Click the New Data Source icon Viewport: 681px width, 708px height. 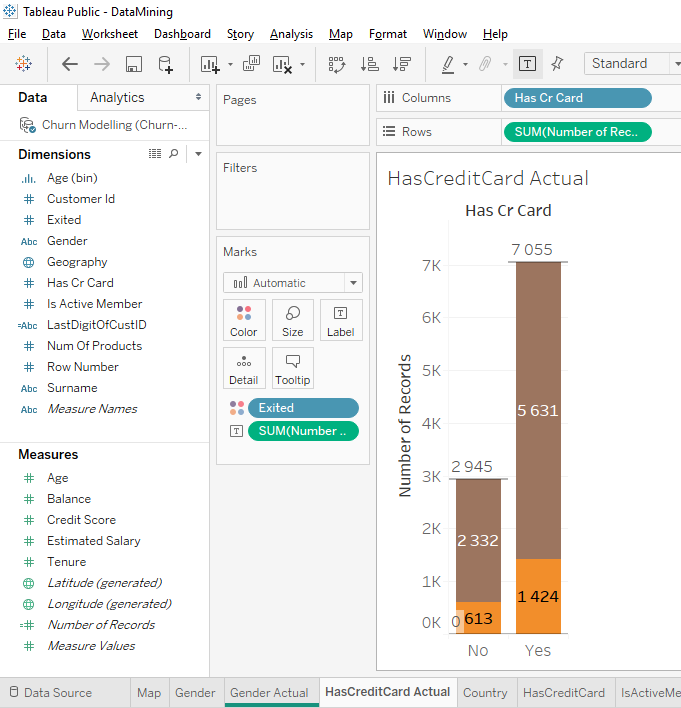166,64
